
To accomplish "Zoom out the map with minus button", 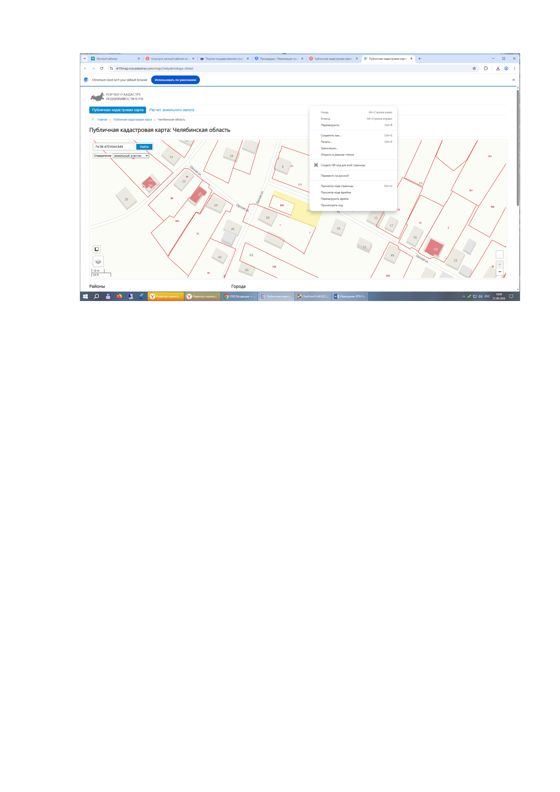I will click(x=499, y=272).
